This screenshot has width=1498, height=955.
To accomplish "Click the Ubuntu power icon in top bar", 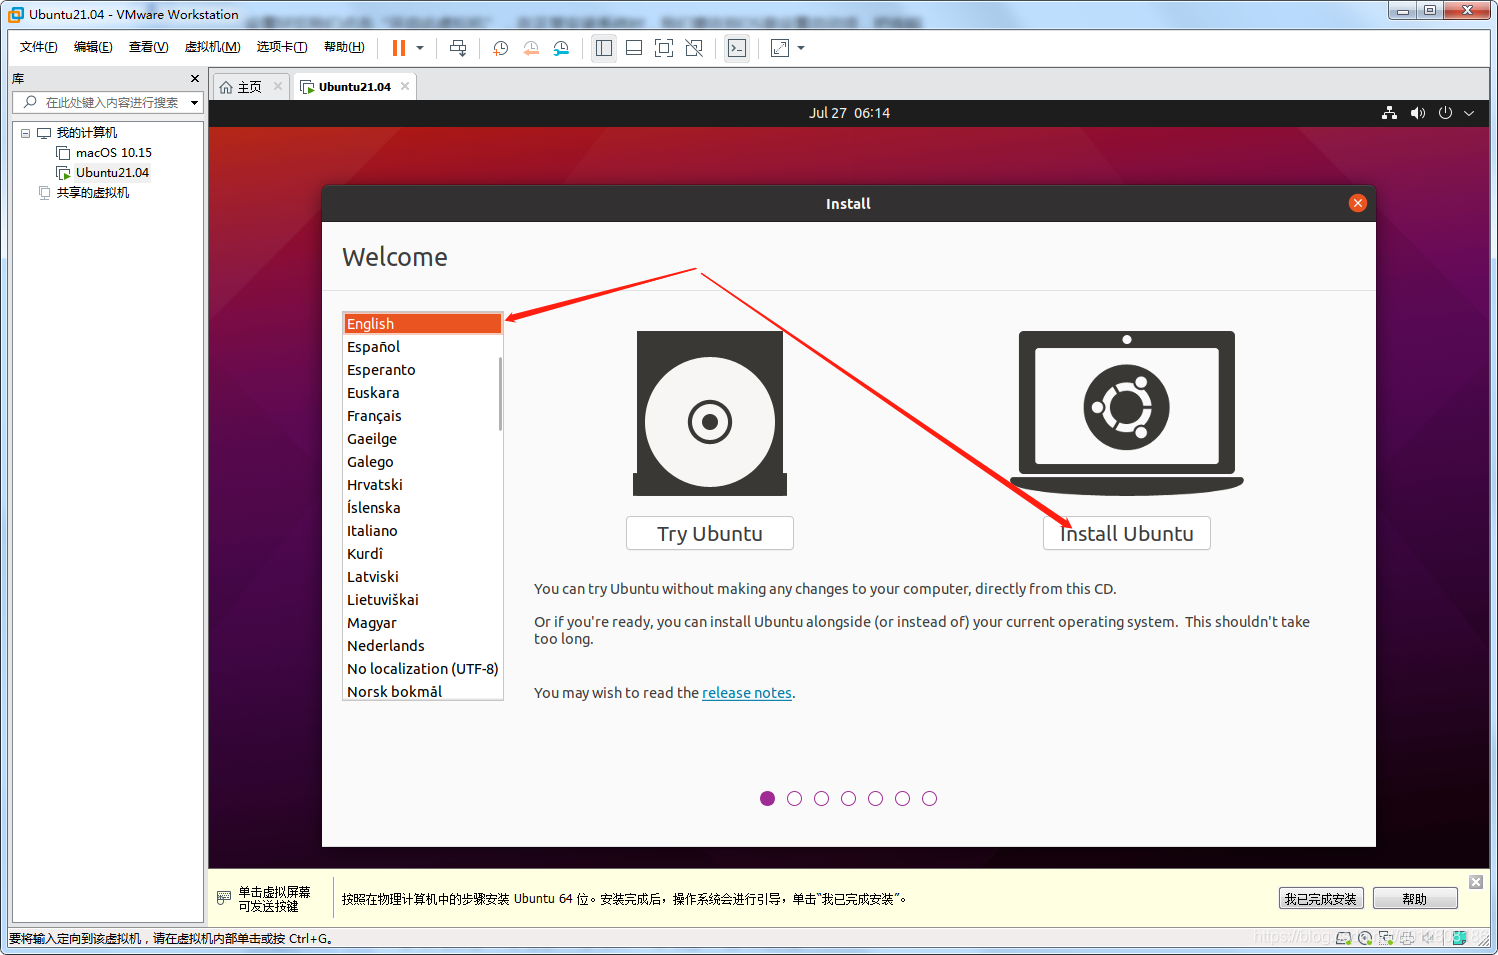I will (1445, 113).
